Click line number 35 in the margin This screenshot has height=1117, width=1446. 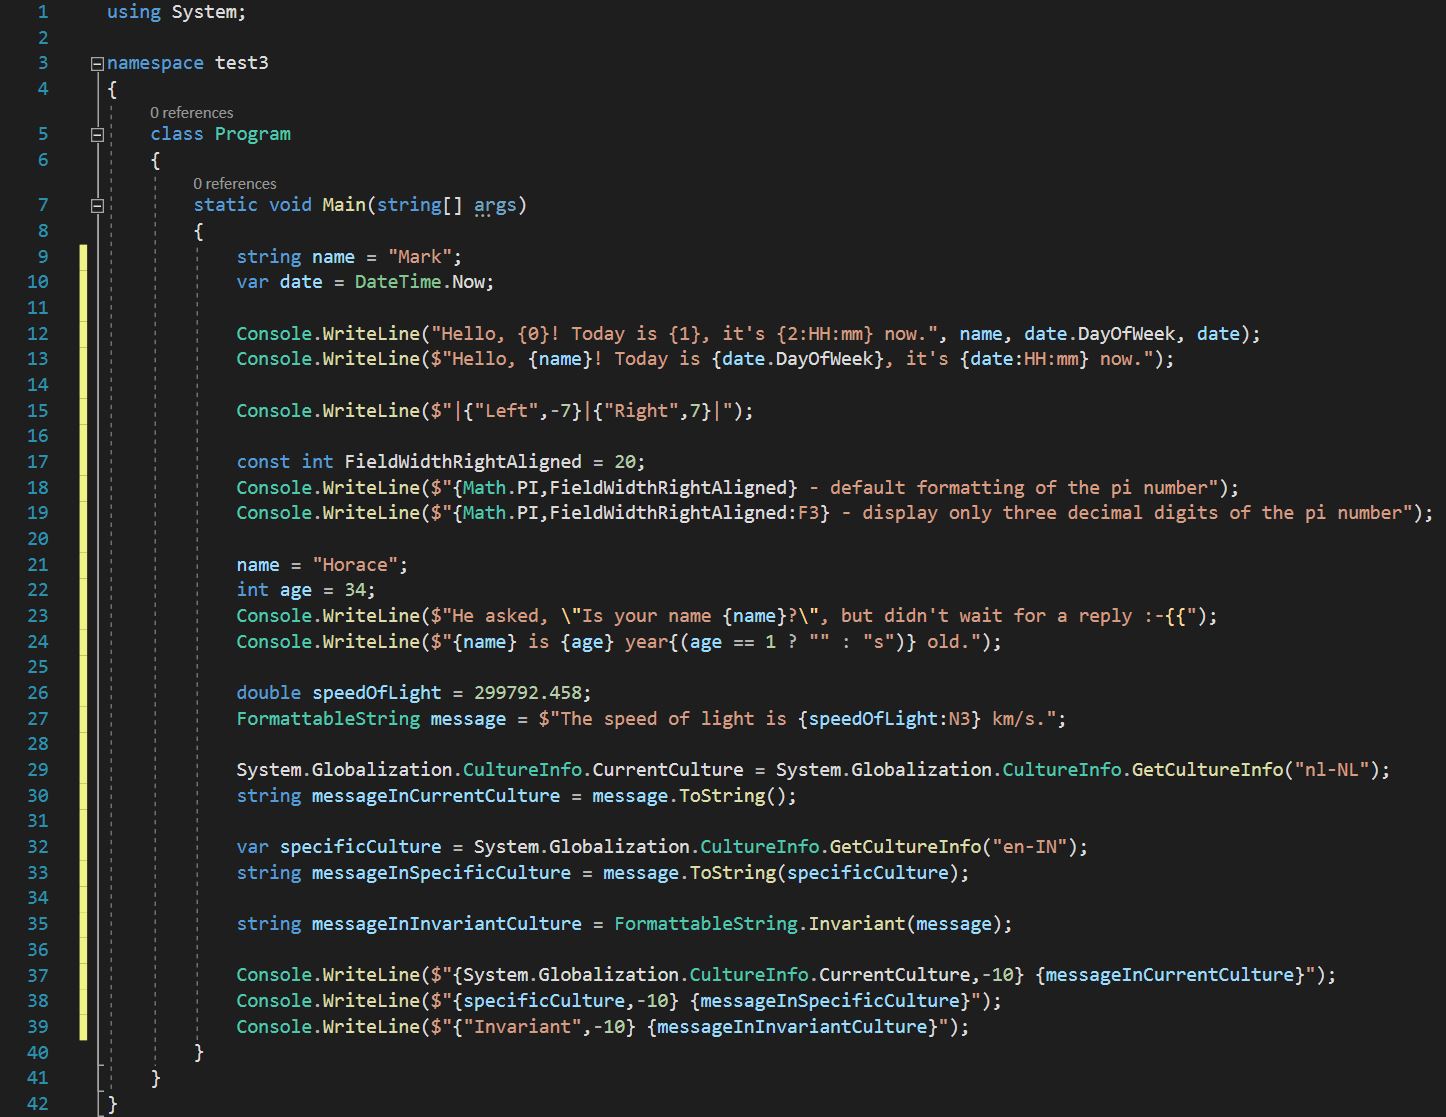(38, 923)
